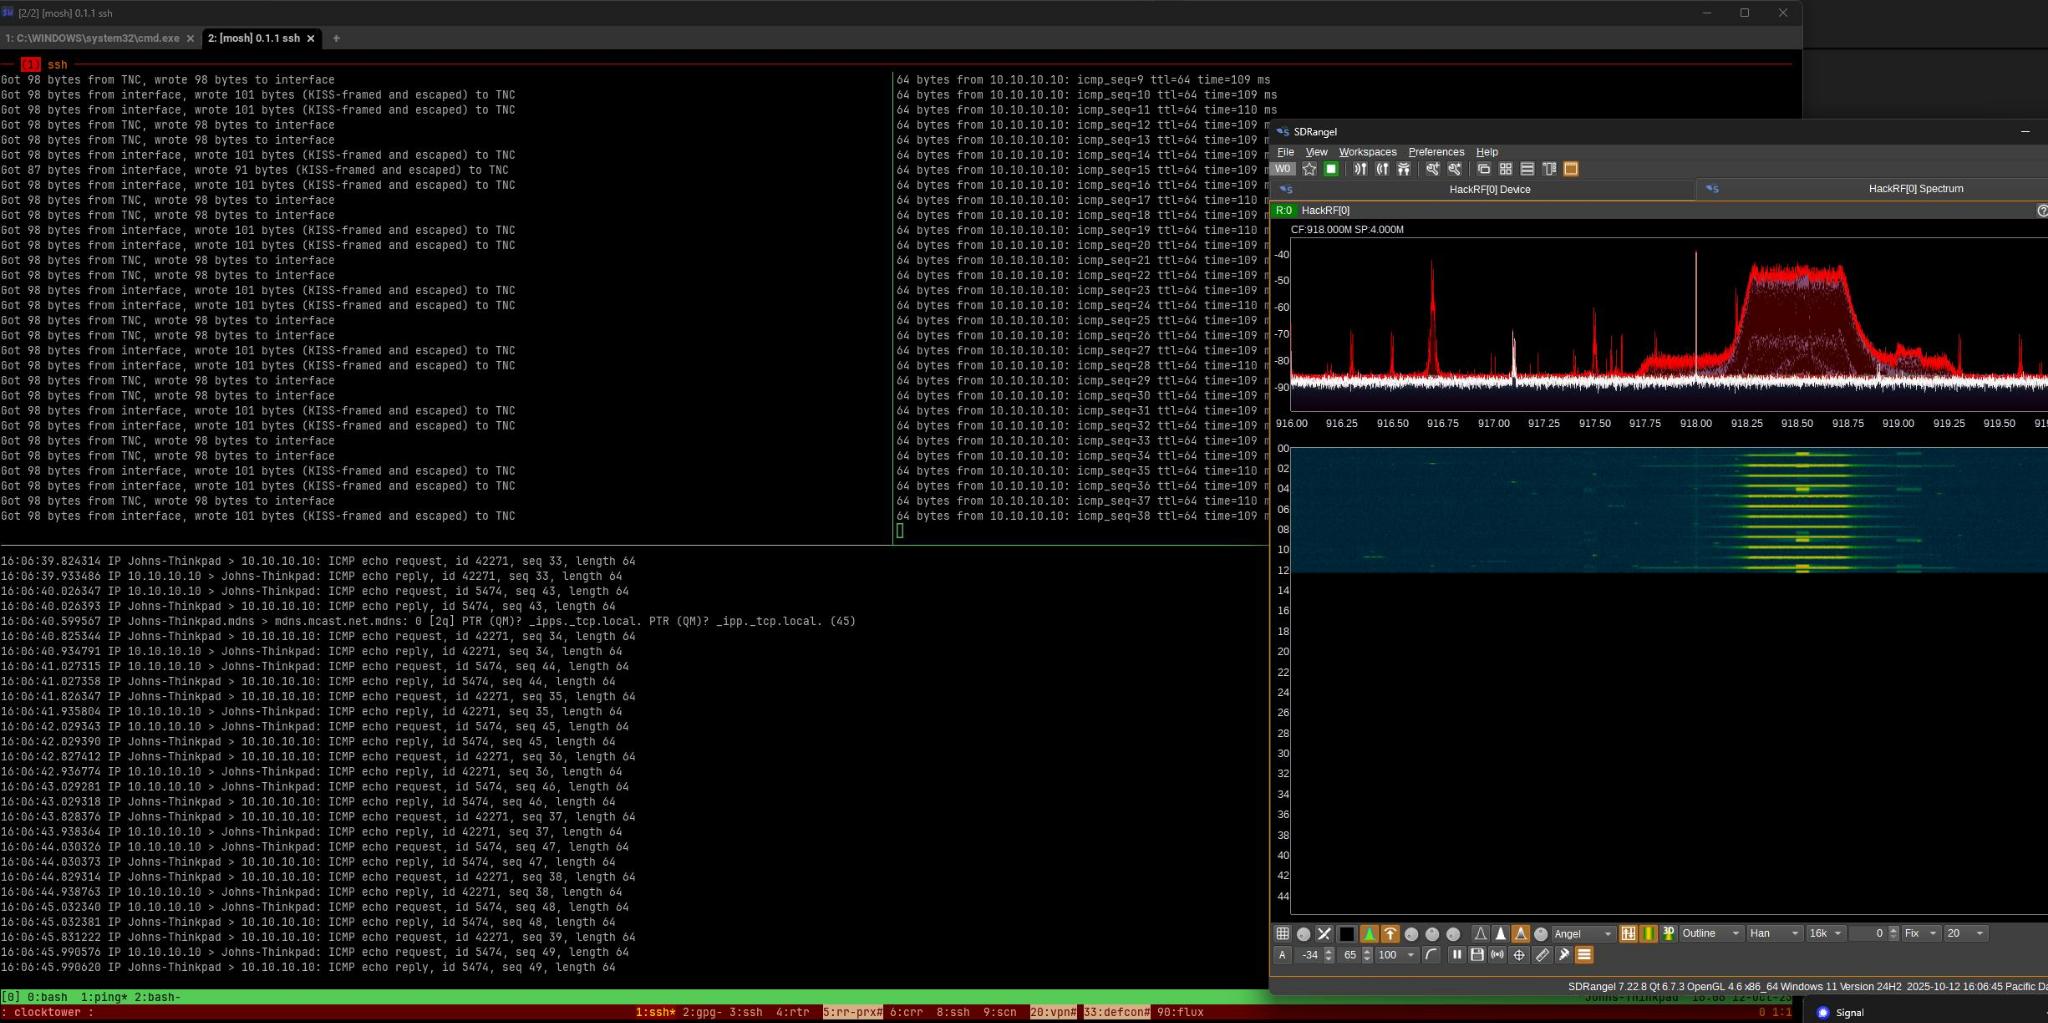Click the 33:defcon# window in tmux status bar
Screen dimensions: 2048x1023
coord(1117,1012)
